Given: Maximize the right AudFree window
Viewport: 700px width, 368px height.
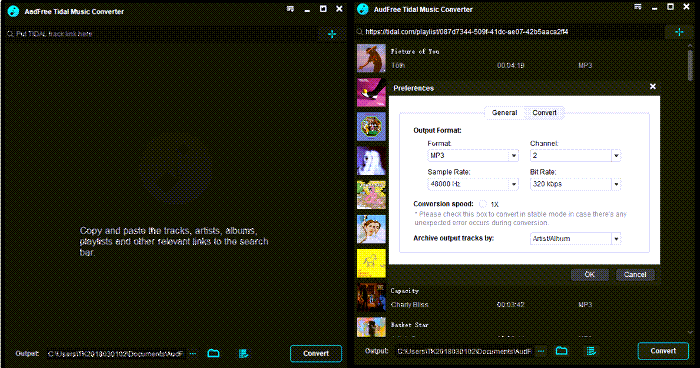Looking at the screenshot, I should 670,7.
